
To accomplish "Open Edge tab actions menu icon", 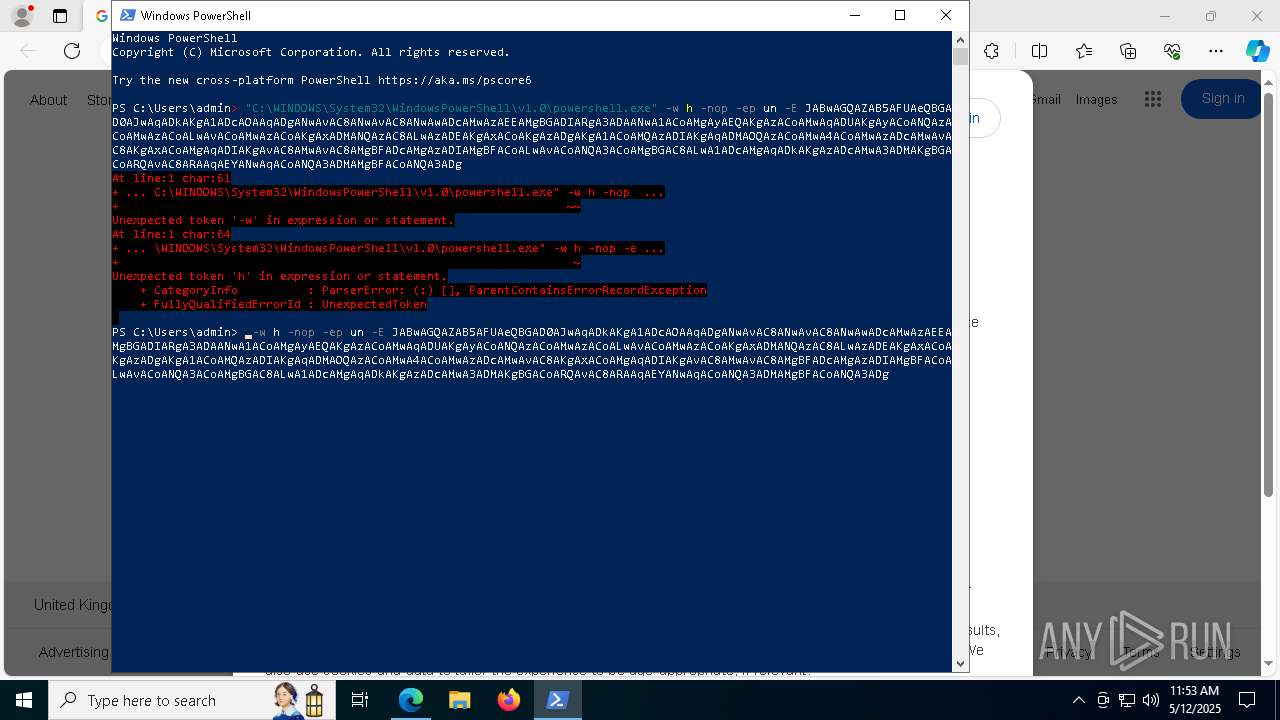I will click(60, 16).
